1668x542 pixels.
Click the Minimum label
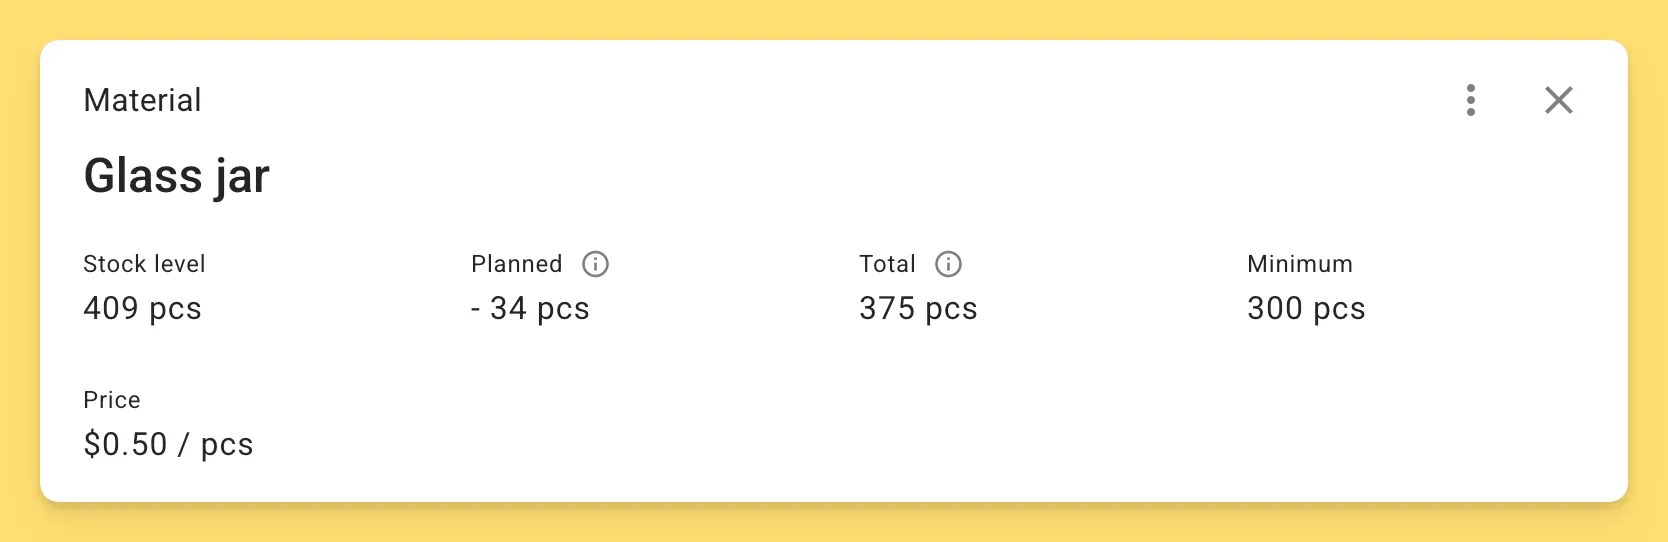pyautogui.click(x=1299, y=264)
